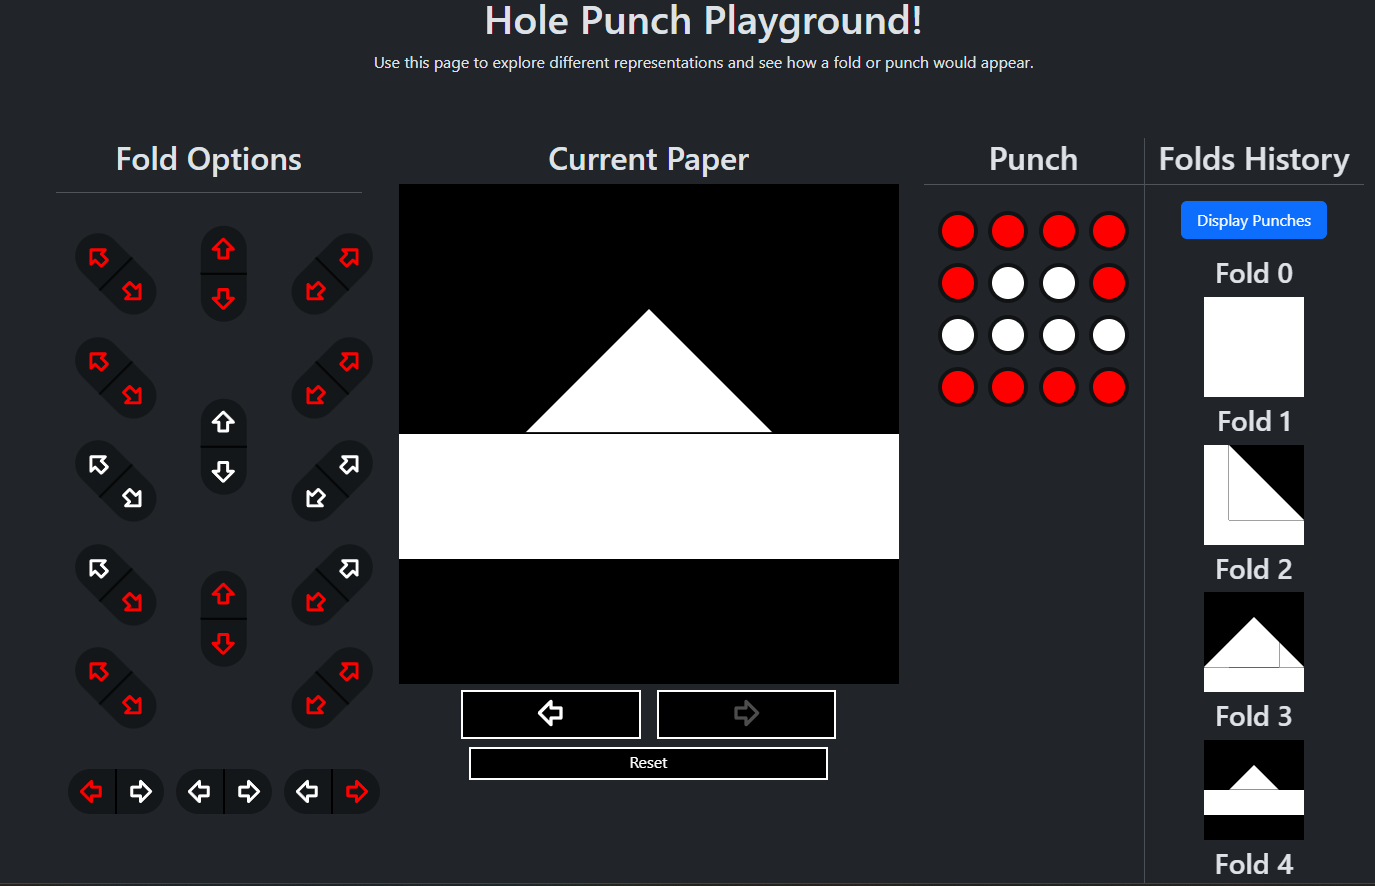The width and height of the screenshot is (1375, 886).
Task: Click the red downward fold arrow below it
Action: coord(223,296)
